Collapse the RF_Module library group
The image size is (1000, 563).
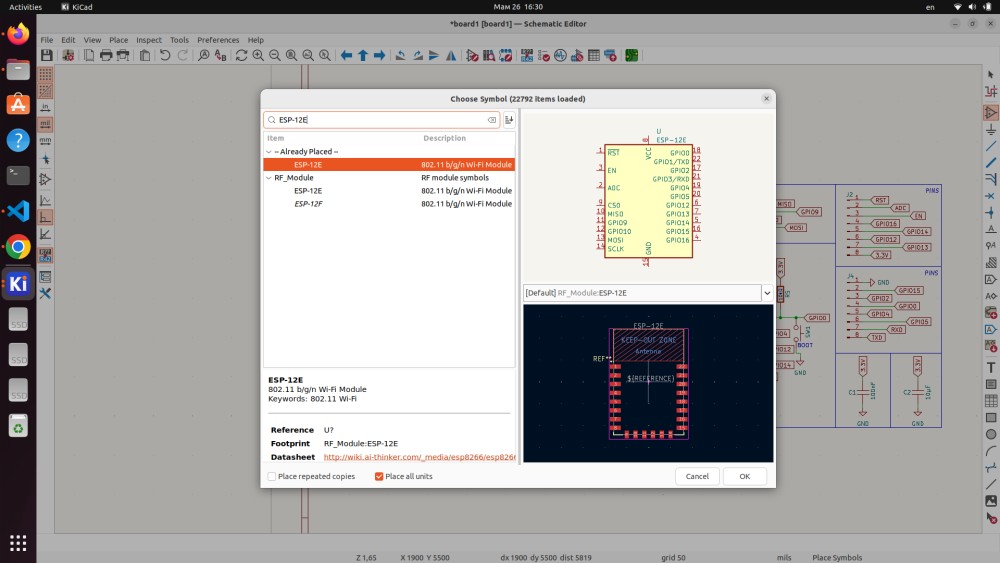pos(268,178)
